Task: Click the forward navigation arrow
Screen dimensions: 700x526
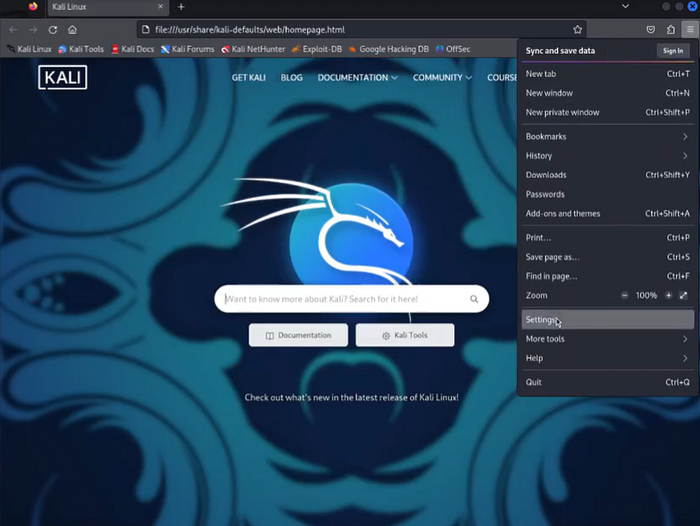Action: 33,30
